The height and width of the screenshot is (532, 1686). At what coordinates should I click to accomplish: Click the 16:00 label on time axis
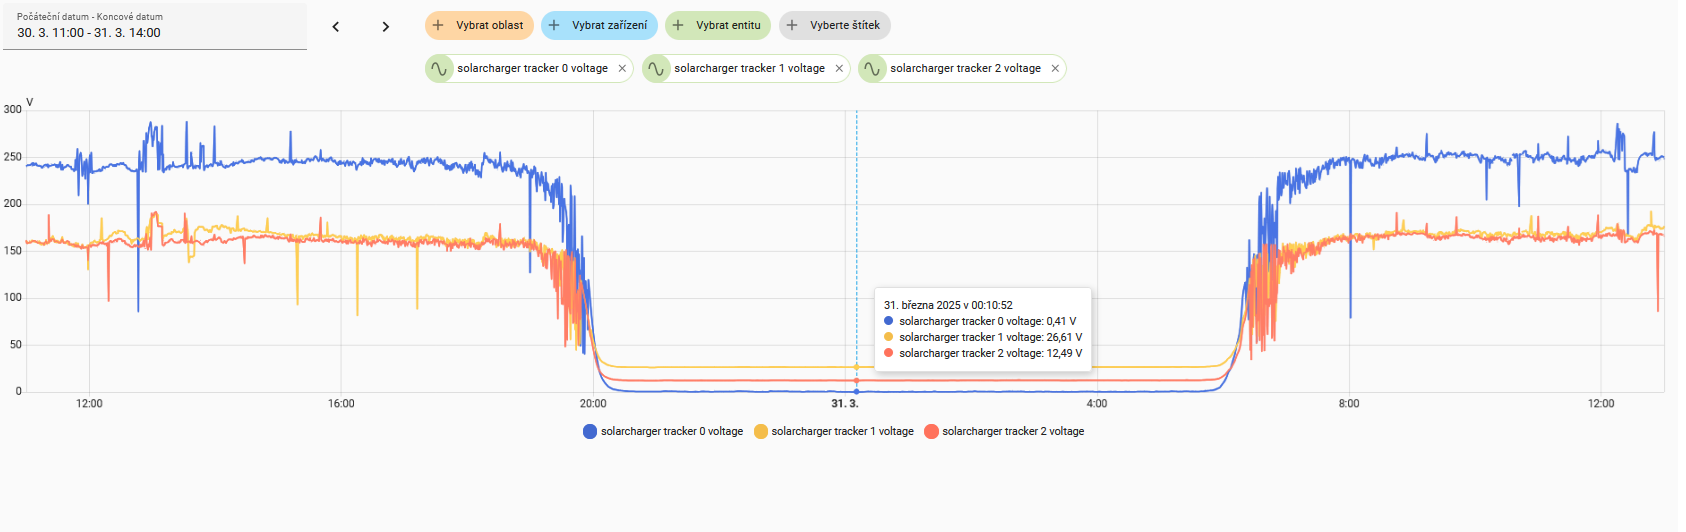(x=341, y=404)
